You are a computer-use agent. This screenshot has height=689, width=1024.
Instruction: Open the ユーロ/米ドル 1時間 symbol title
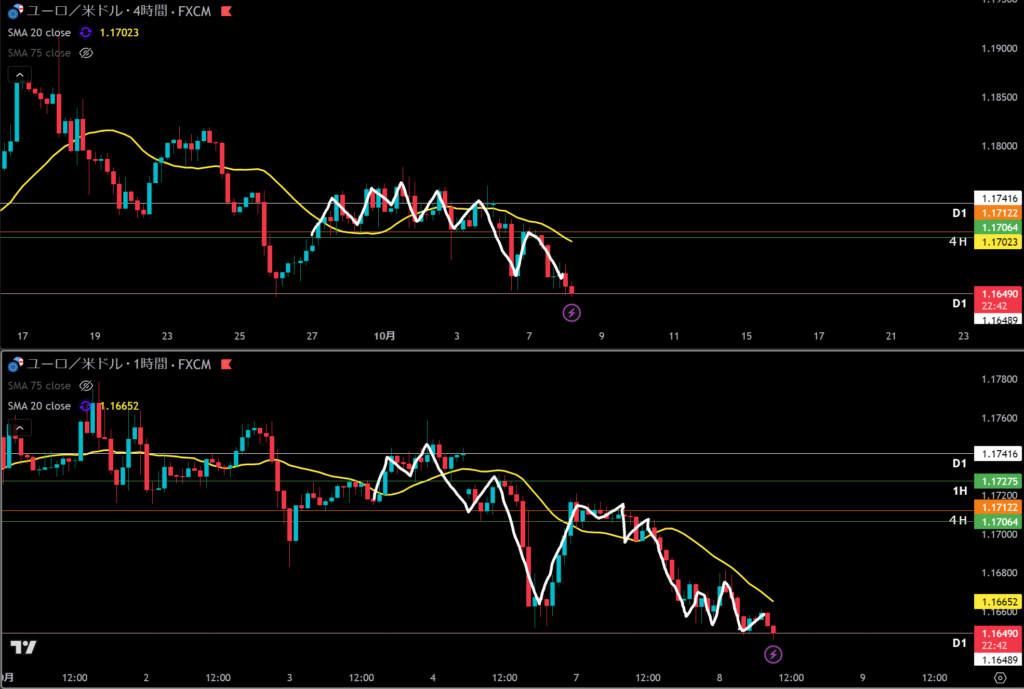tap(118, 364)
